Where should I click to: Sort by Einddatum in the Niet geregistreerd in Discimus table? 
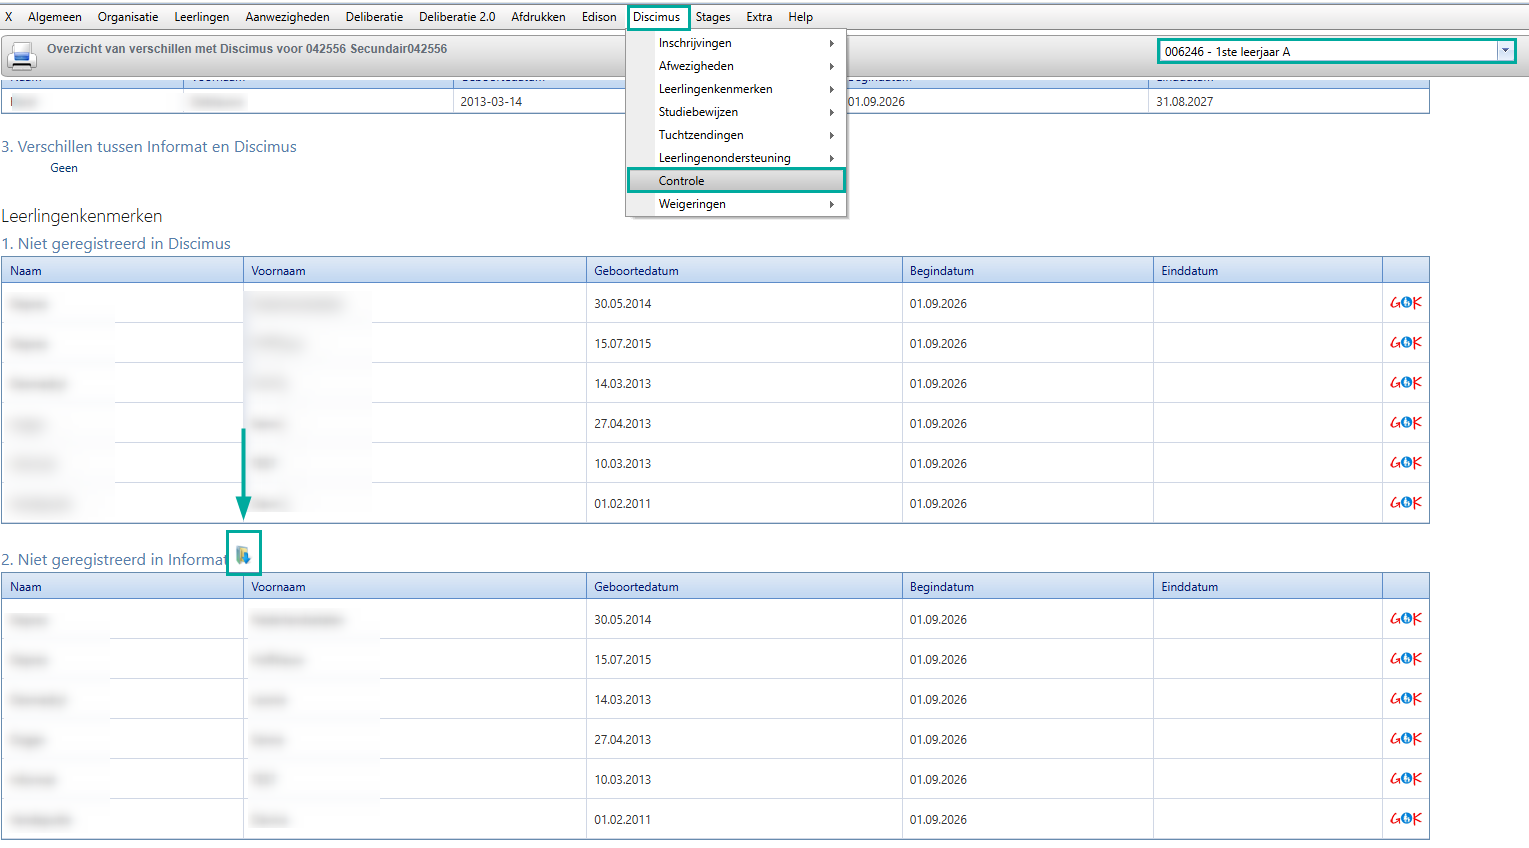(x=1268, y=271)
